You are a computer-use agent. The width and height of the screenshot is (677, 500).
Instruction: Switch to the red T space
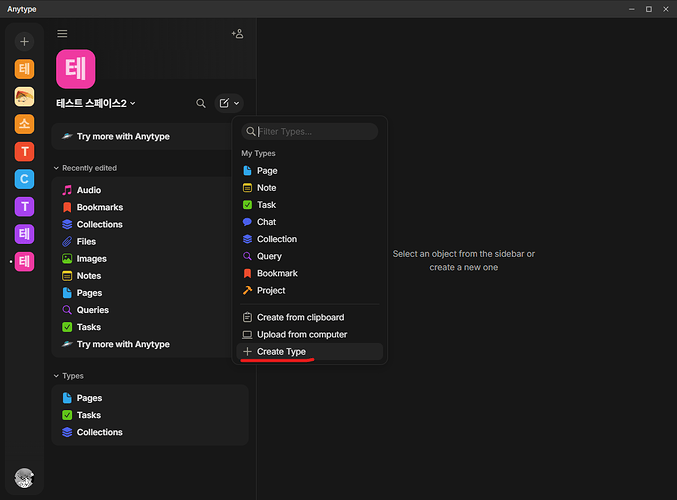point(24,152)
